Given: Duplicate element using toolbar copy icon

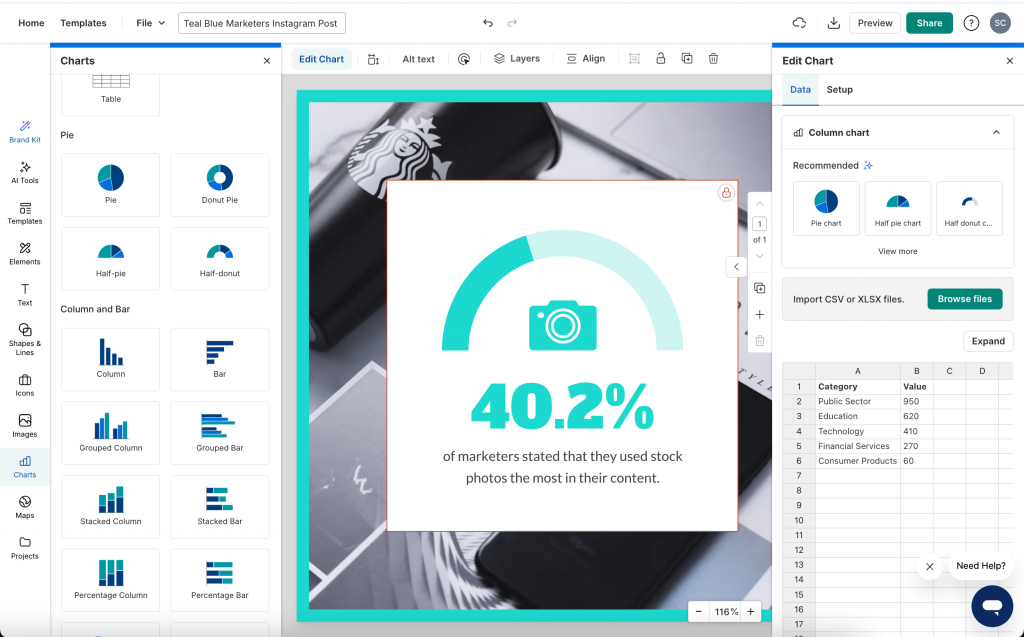Looking at the screenshot, I should 687,59.
